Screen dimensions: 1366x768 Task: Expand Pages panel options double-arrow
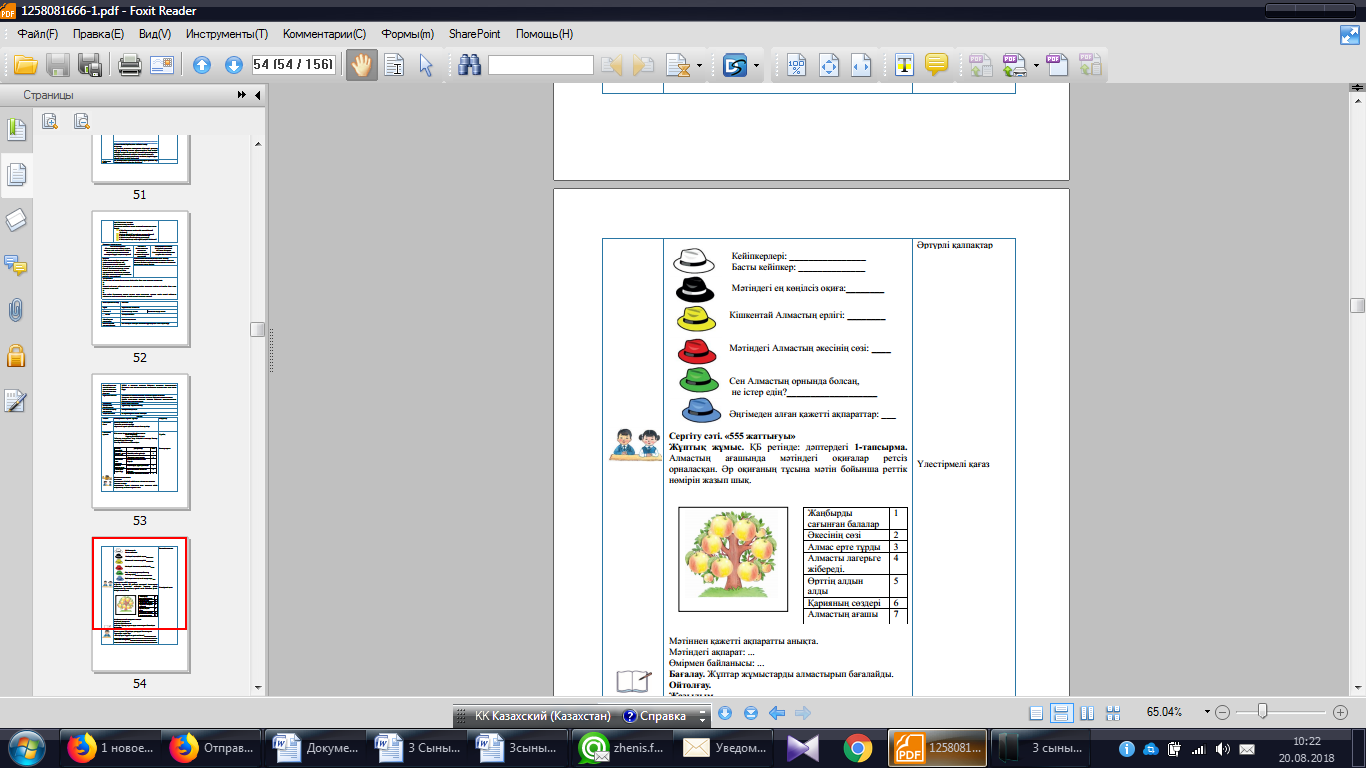click(x=242, y=96)
